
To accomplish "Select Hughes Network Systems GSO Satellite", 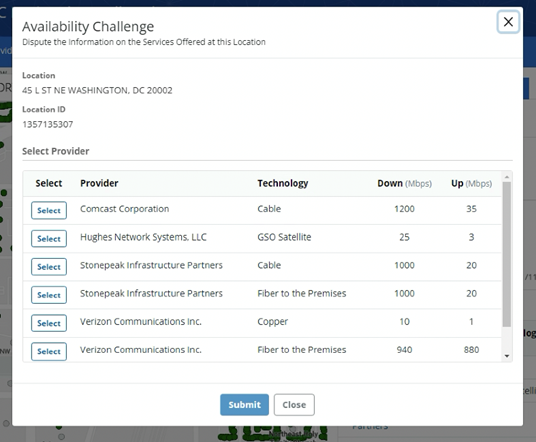I will [x=49, y=239].
